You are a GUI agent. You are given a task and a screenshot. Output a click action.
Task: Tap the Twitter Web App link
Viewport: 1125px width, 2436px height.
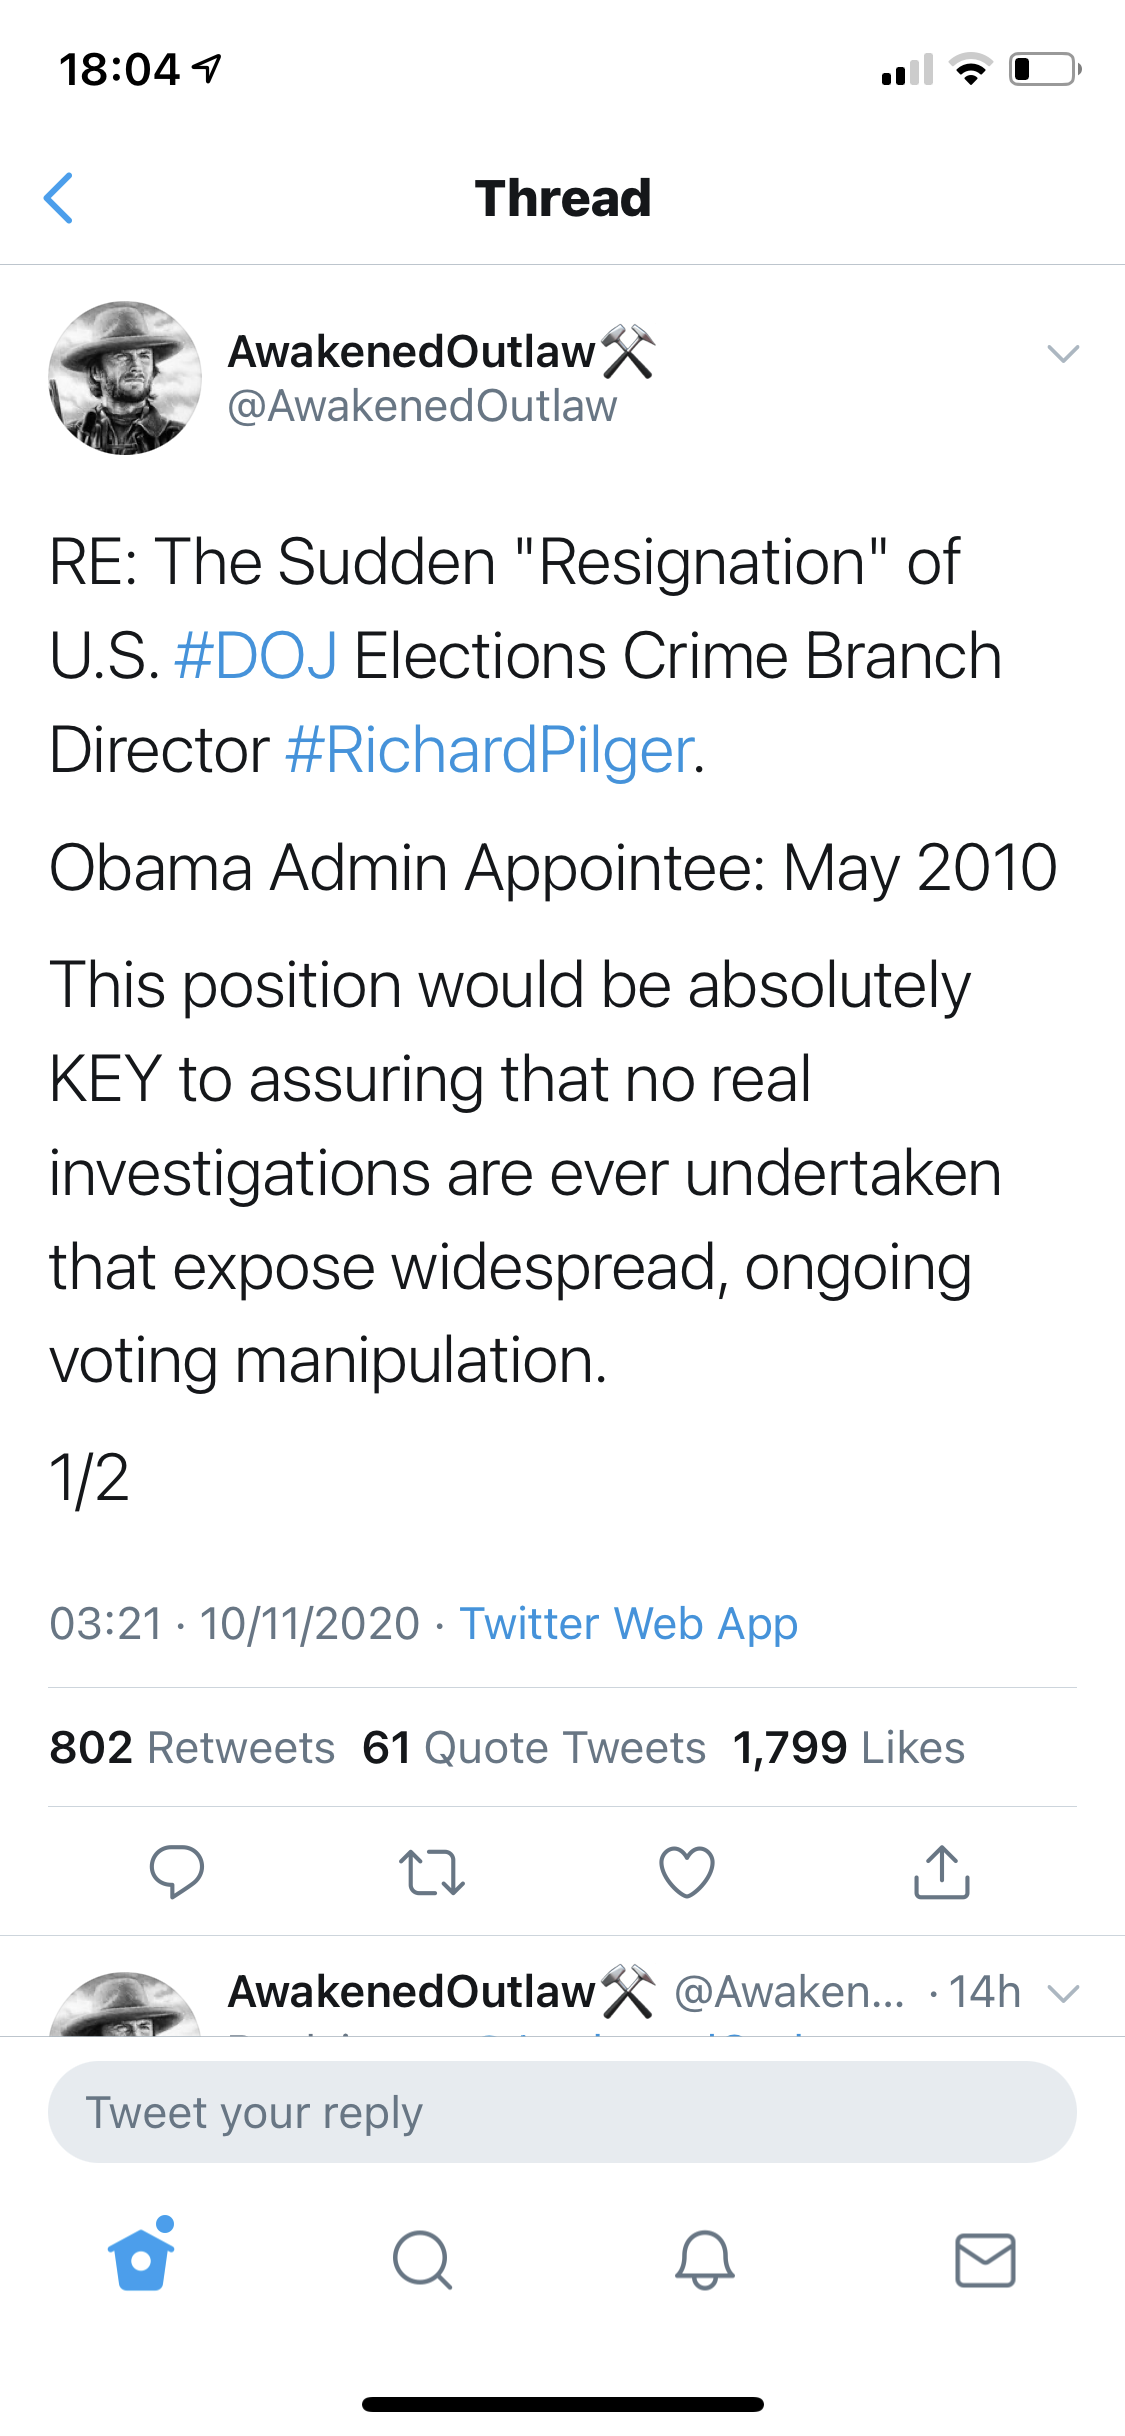pos(628,1623)
